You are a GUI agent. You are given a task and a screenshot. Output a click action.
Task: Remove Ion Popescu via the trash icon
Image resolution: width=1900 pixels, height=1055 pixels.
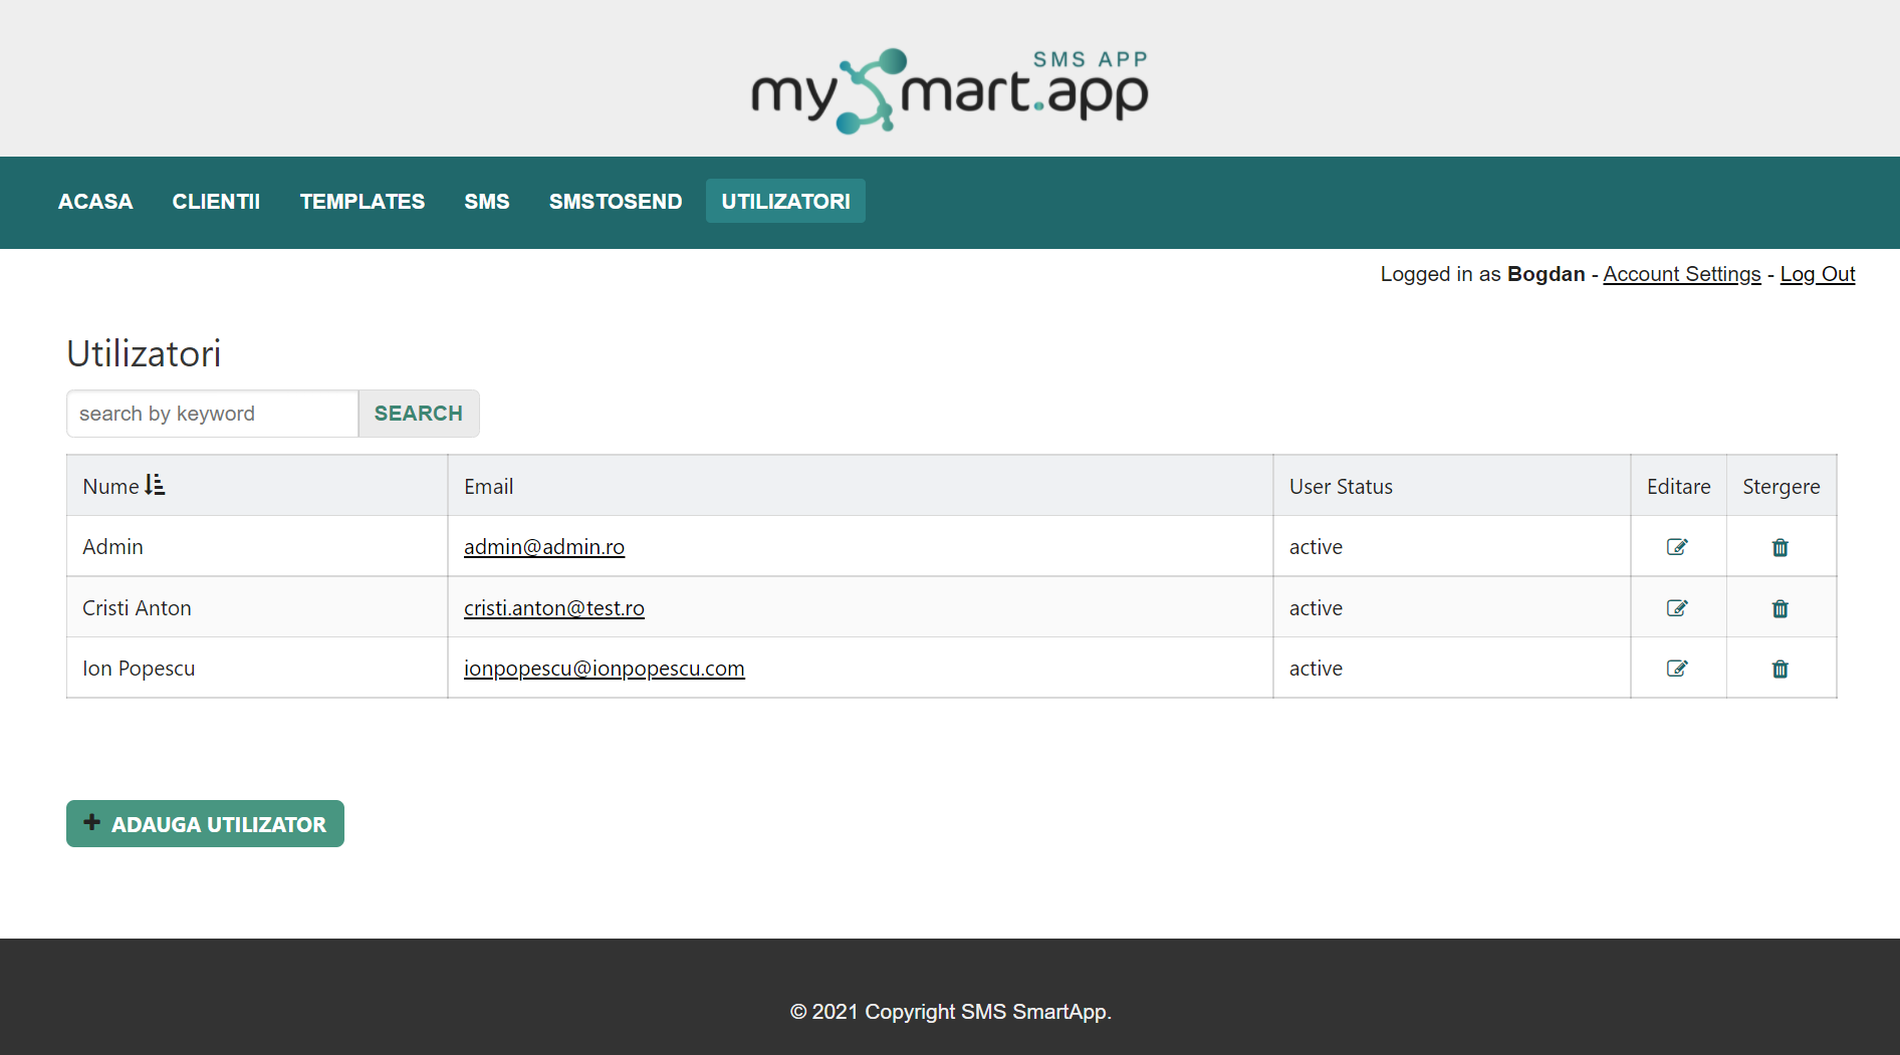[1781, 668]
